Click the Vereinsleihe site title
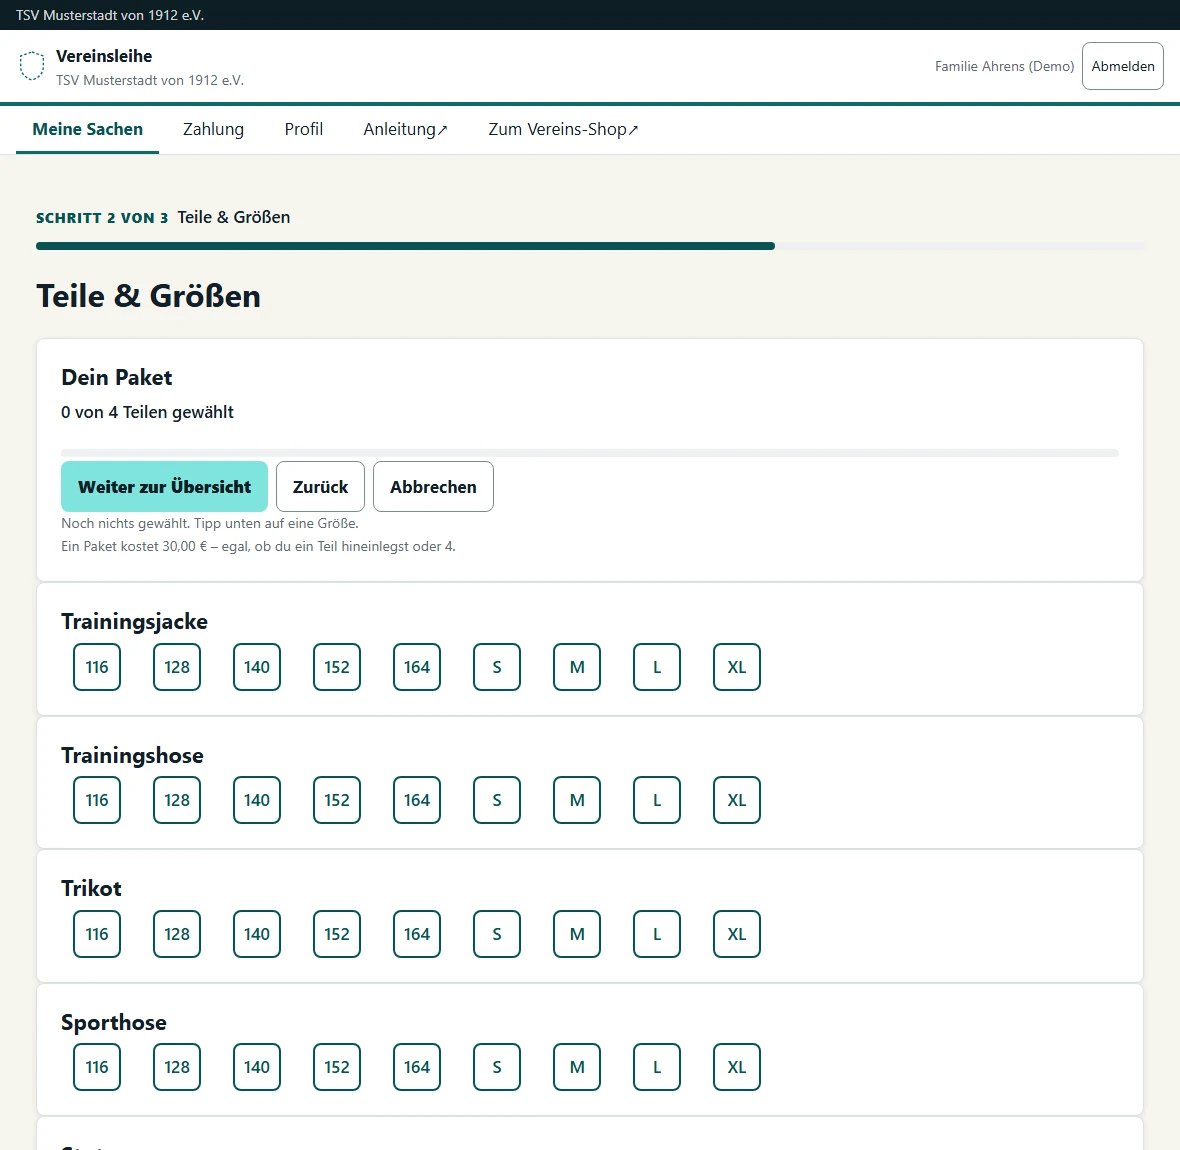The width and height of the screenshot is (1180, 1150). click(x=104, y=56)
